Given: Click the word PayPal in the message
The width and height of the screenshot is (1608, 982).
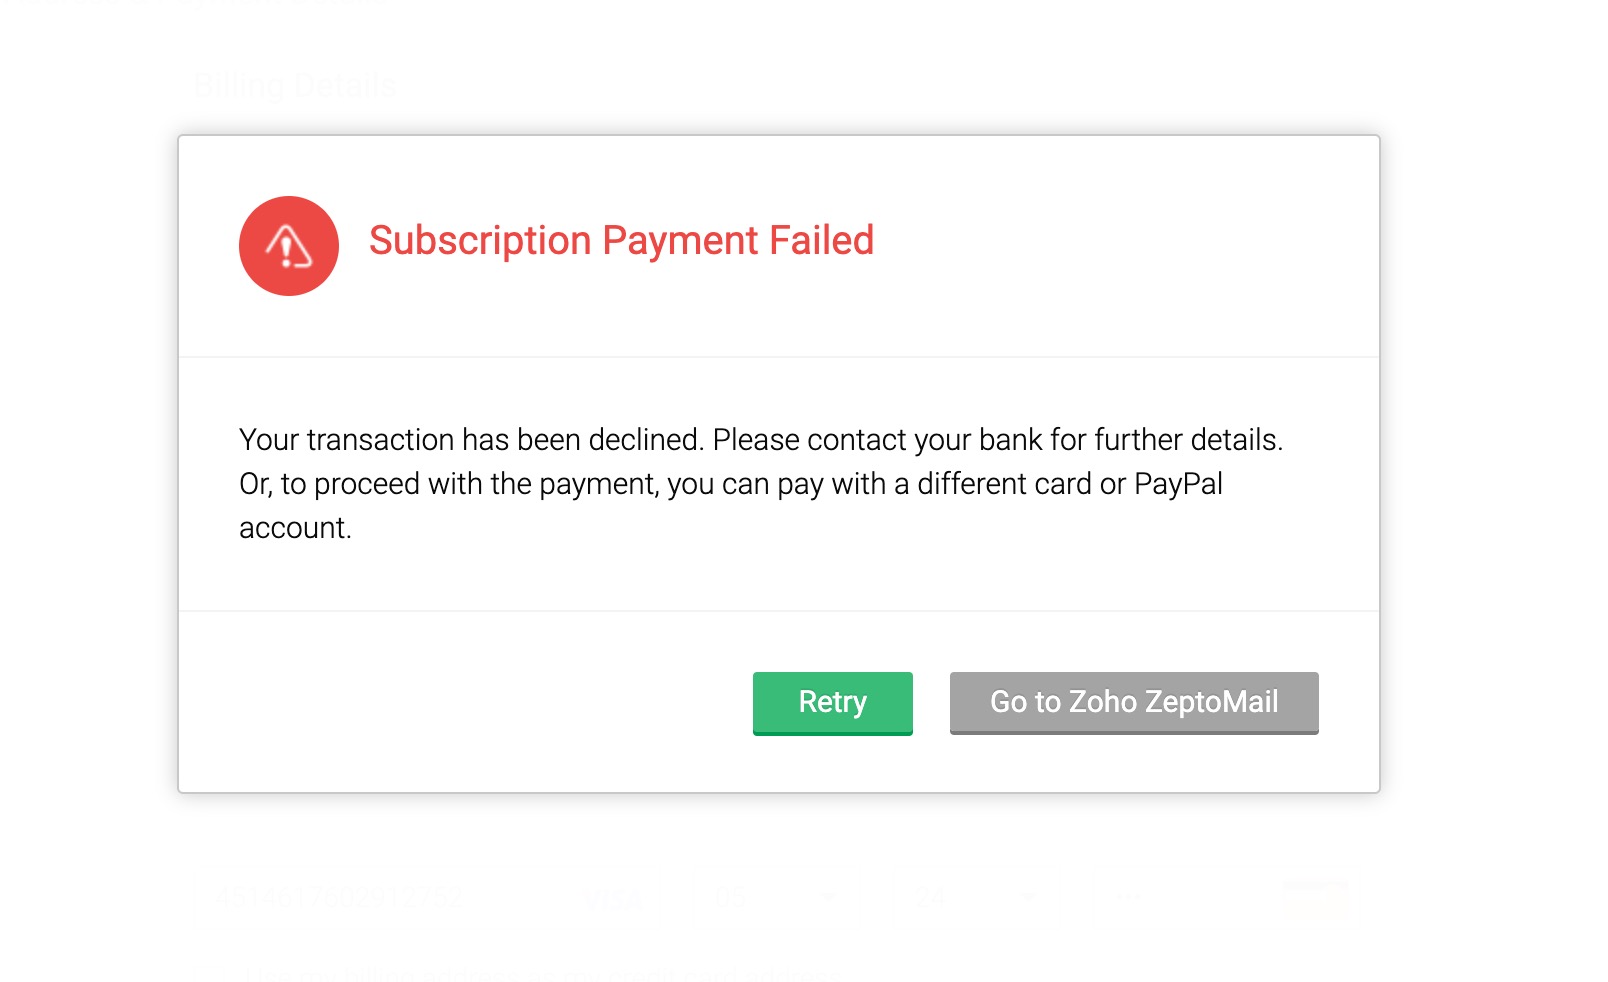Looking at the screenshot, I should click(x=1177, y=484).
